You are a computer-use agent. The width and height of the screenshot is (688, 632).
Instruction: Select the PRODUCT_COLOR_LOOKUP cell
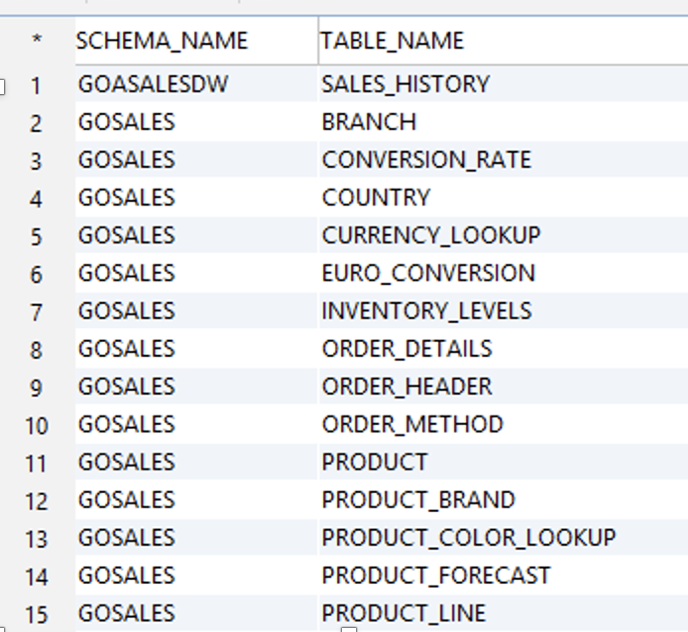point(503,538)
